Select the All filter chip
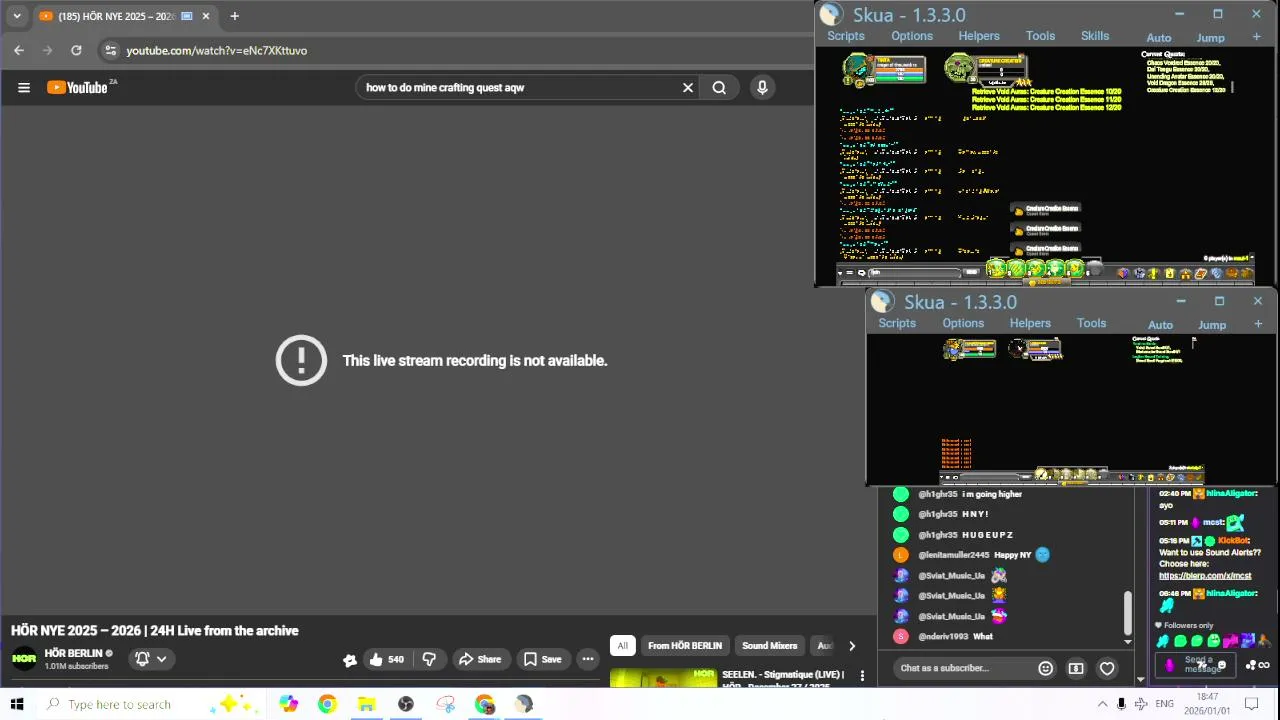The width and height of the screenshot is (1280, 720). click(x=622, y=646)
